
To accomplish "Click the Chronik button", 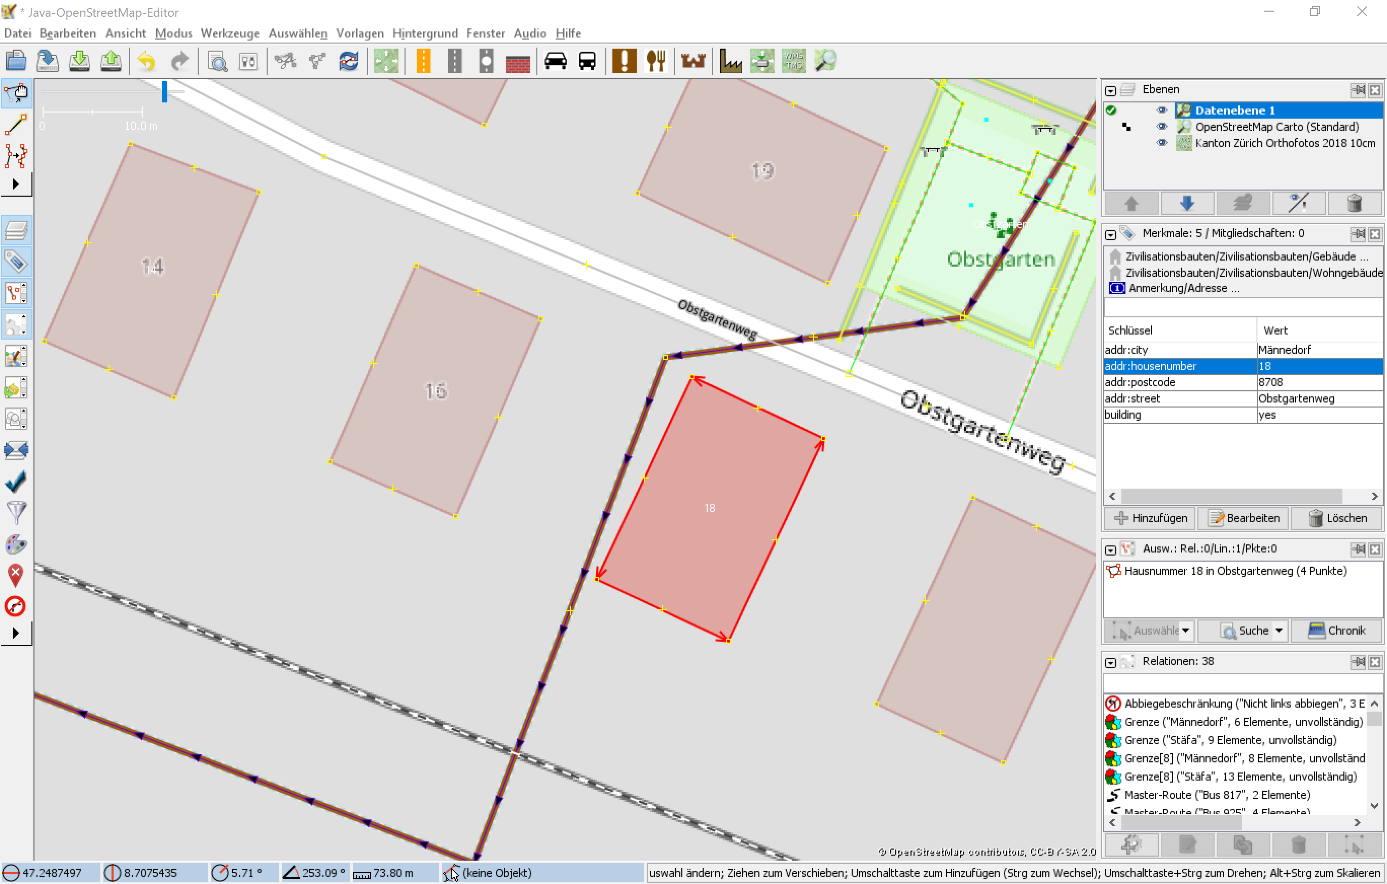I will (1336, 631).
